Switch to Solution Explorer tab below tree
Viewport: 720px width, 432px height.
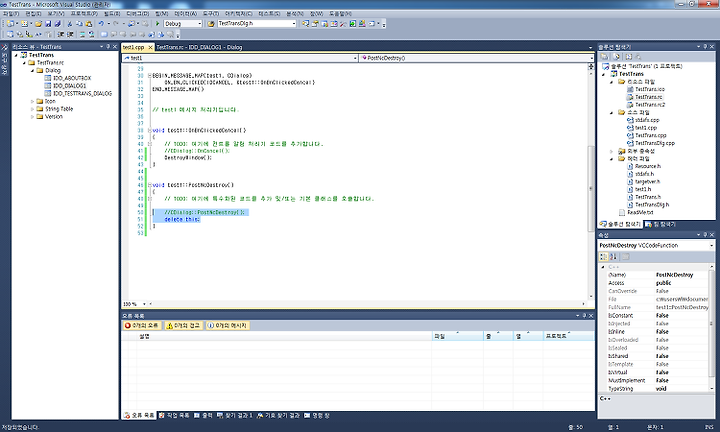click(x=620, y=224)
